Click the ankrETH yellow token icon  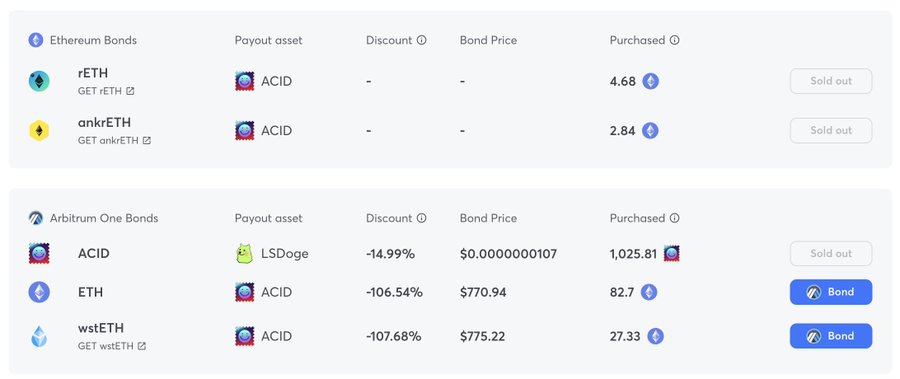tap(39, 130)
